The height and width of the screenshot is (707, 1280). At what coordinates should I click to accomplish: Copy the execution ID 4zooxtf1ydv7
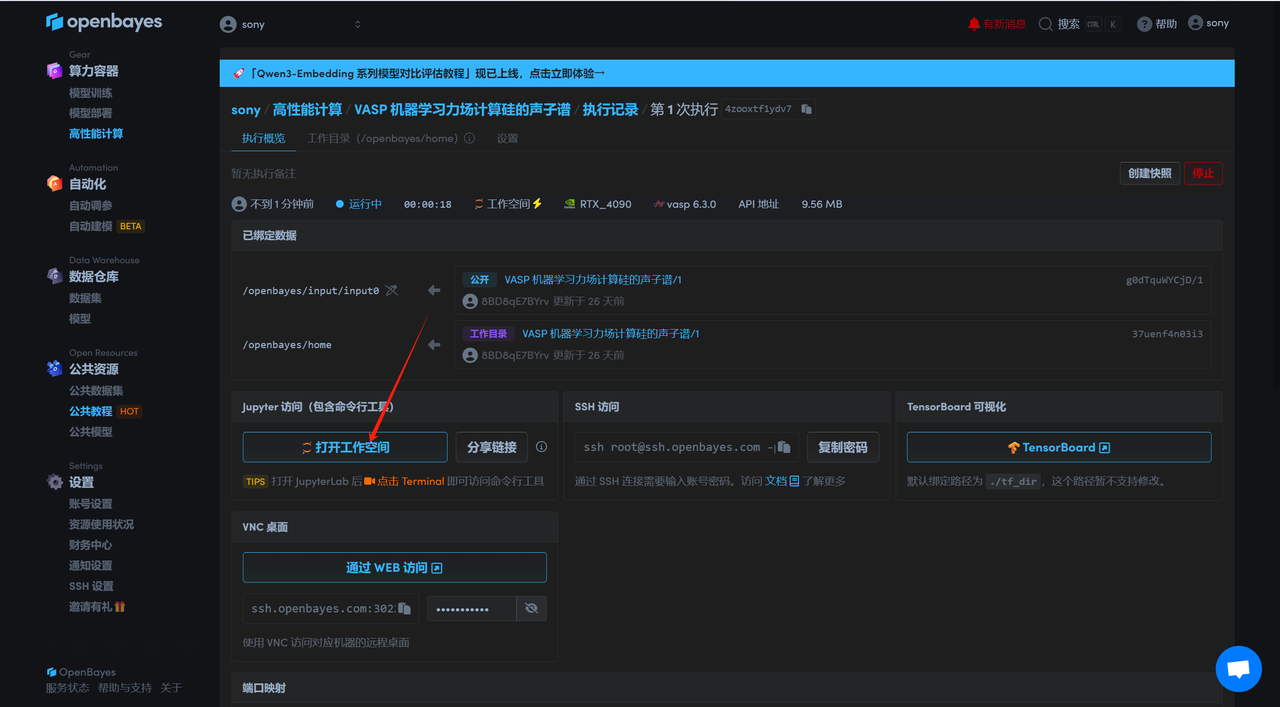point(807,109)
